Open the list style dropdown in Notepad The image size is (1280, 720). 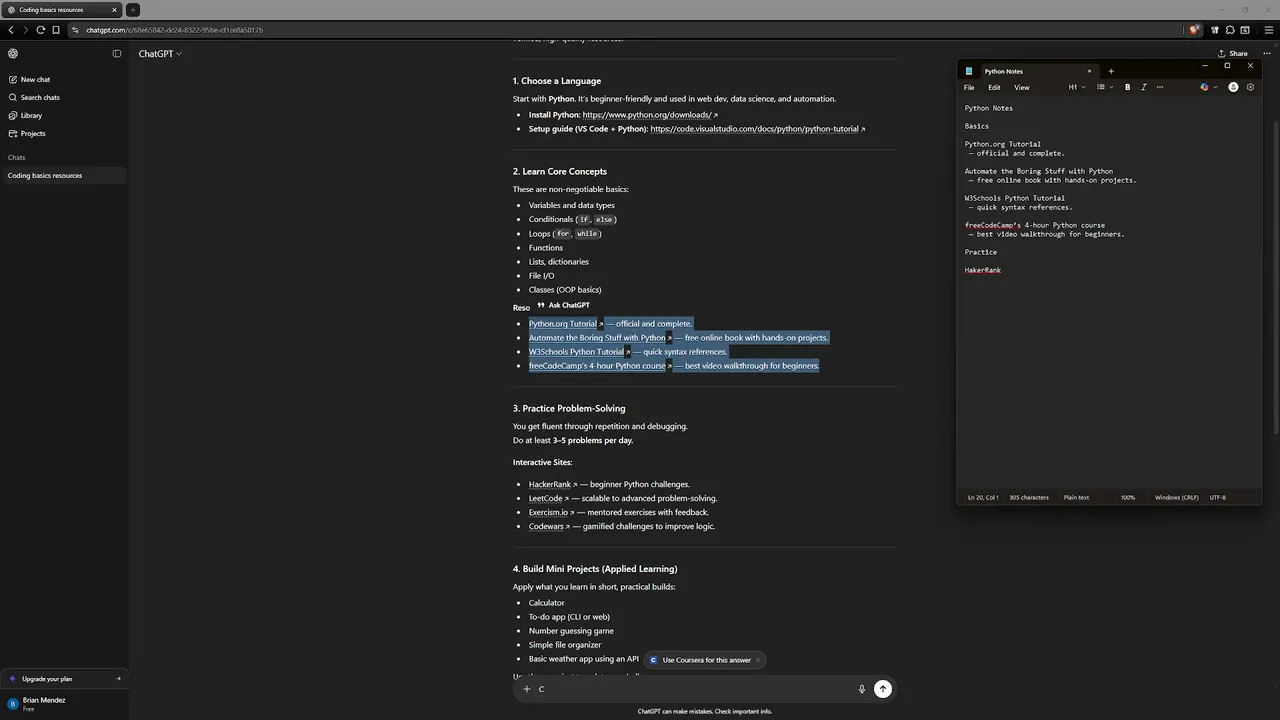[x=1103, y=87]
